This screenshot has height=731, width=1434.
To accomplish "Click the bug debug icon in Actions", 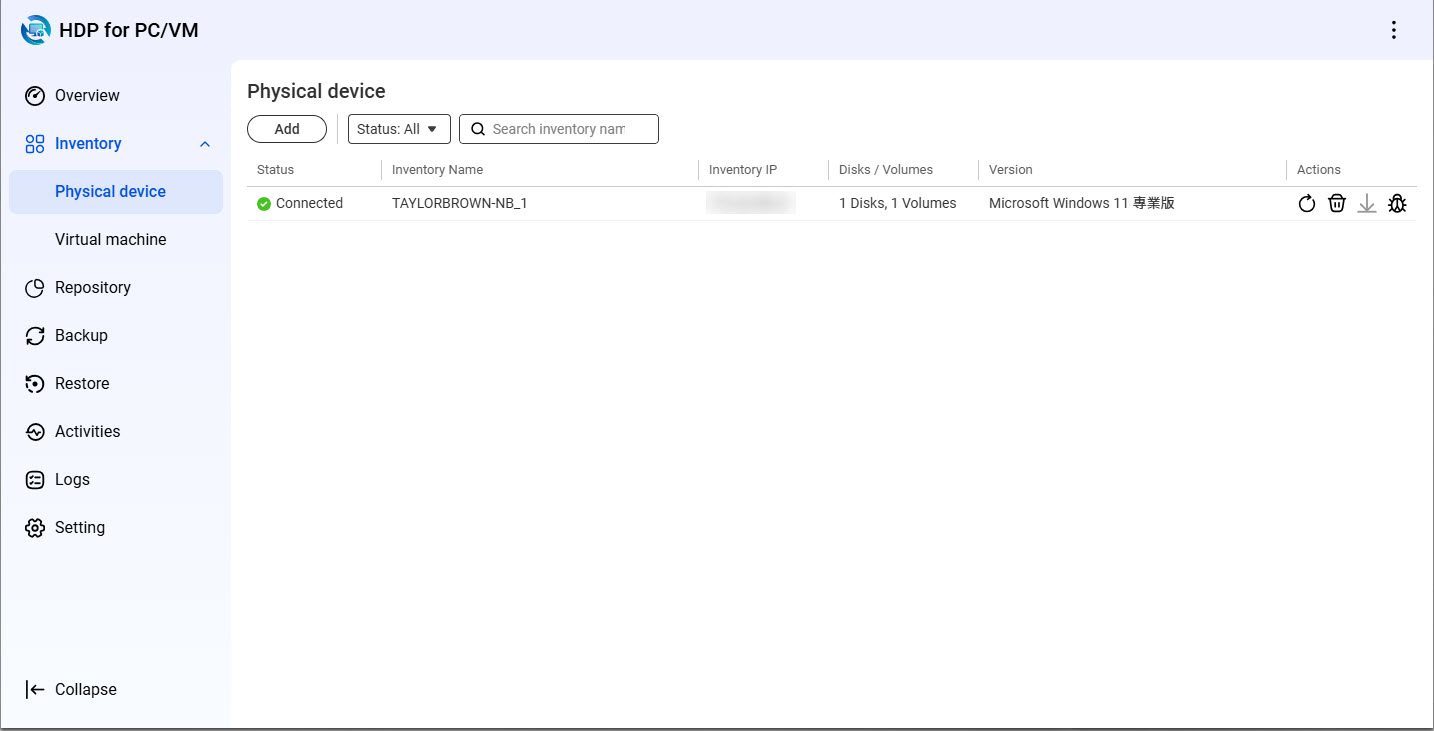I will pyautogui.click(x=1397, y=204).
